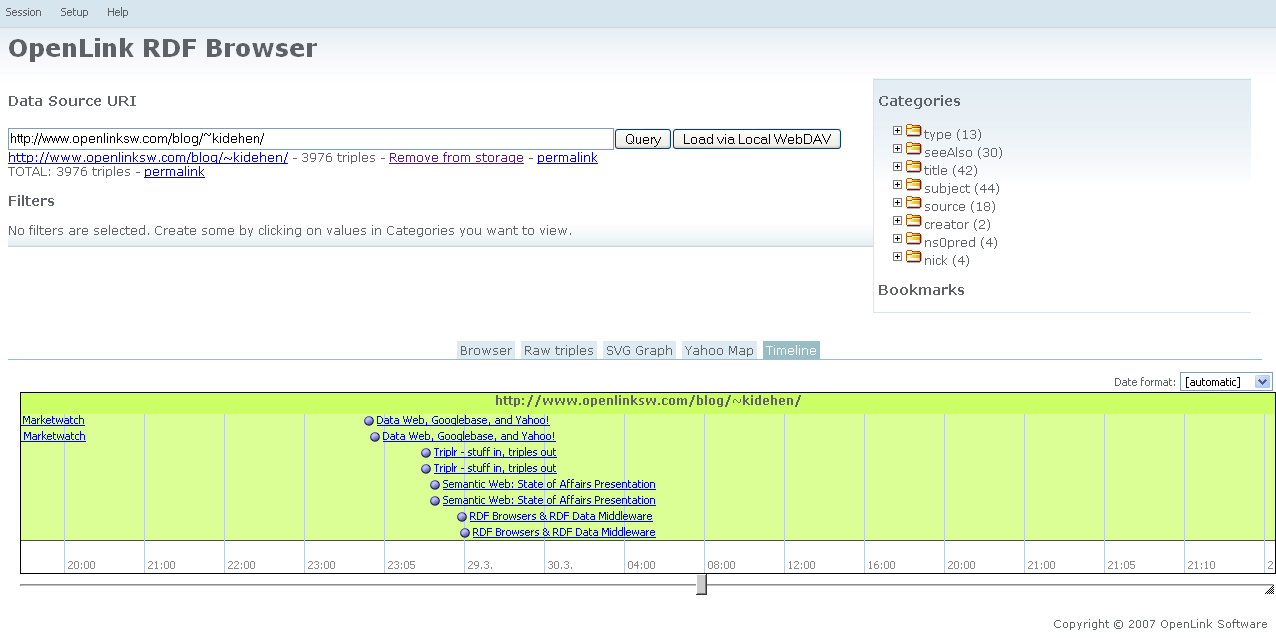Expand the ns0pred (4) category
The height and width of the screenshot is (638, 1276).
tap(897, 239)
